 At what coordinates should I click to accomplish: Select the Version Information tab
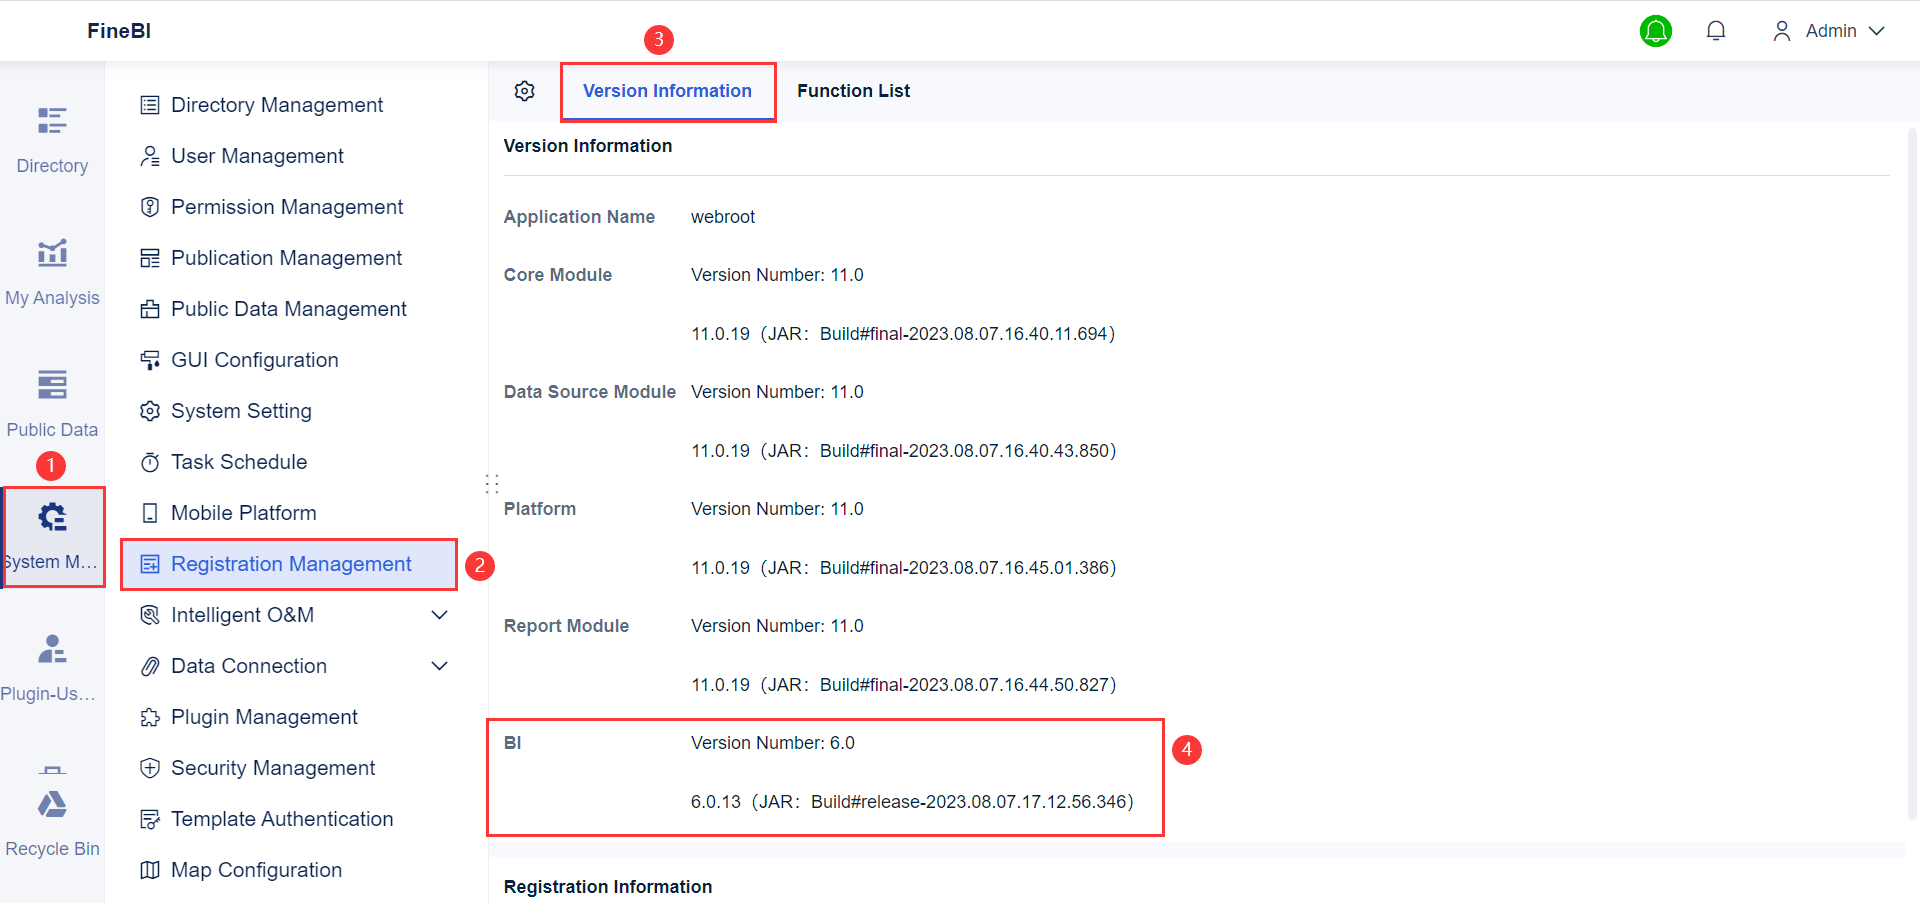pos(667,90)
